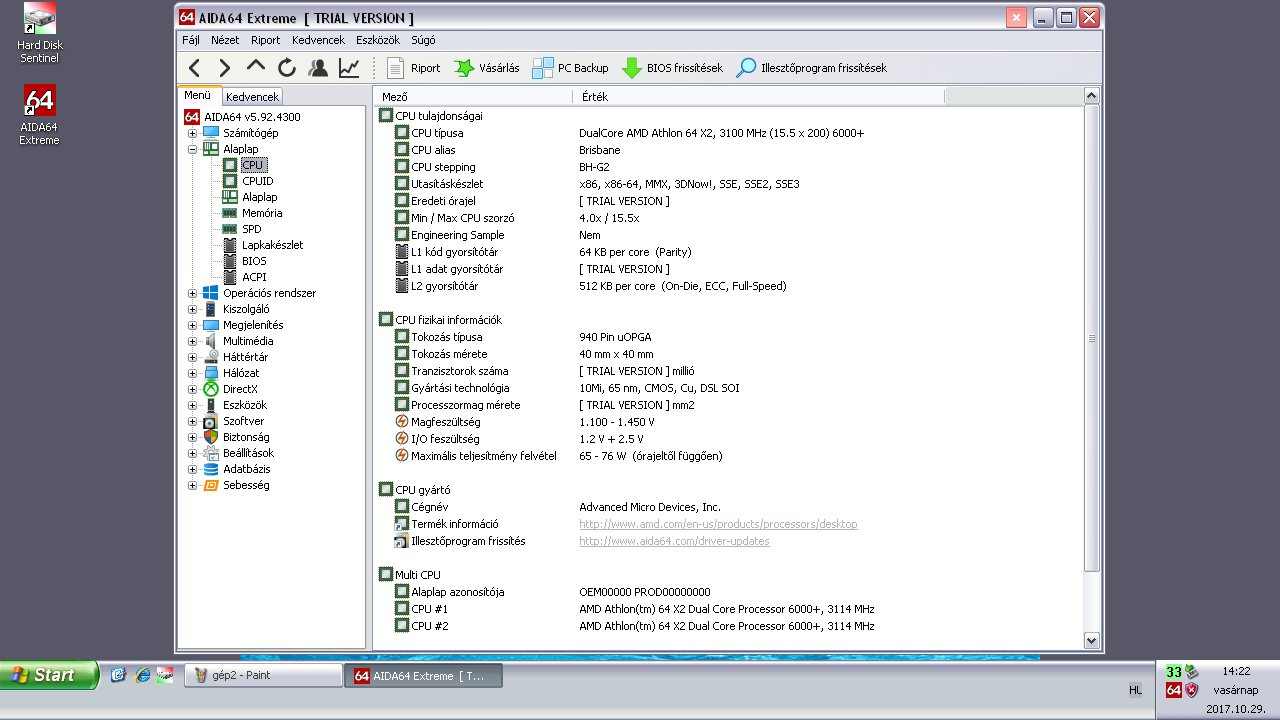1280x720 pixels.
Task: Select Lapkakészlet in the tree
Action: pyautogui.click(x=272, y=245)
